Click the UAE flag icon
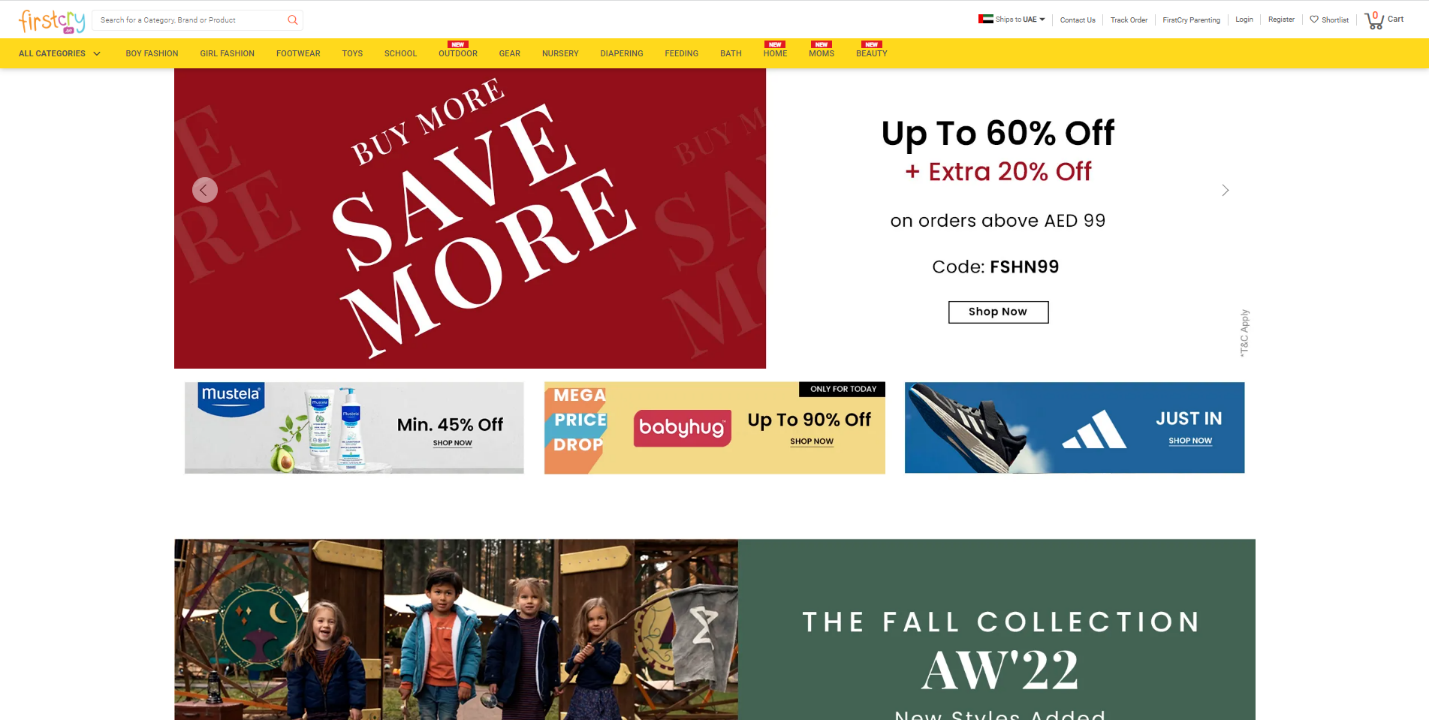1429x720 pixels. 985,19
